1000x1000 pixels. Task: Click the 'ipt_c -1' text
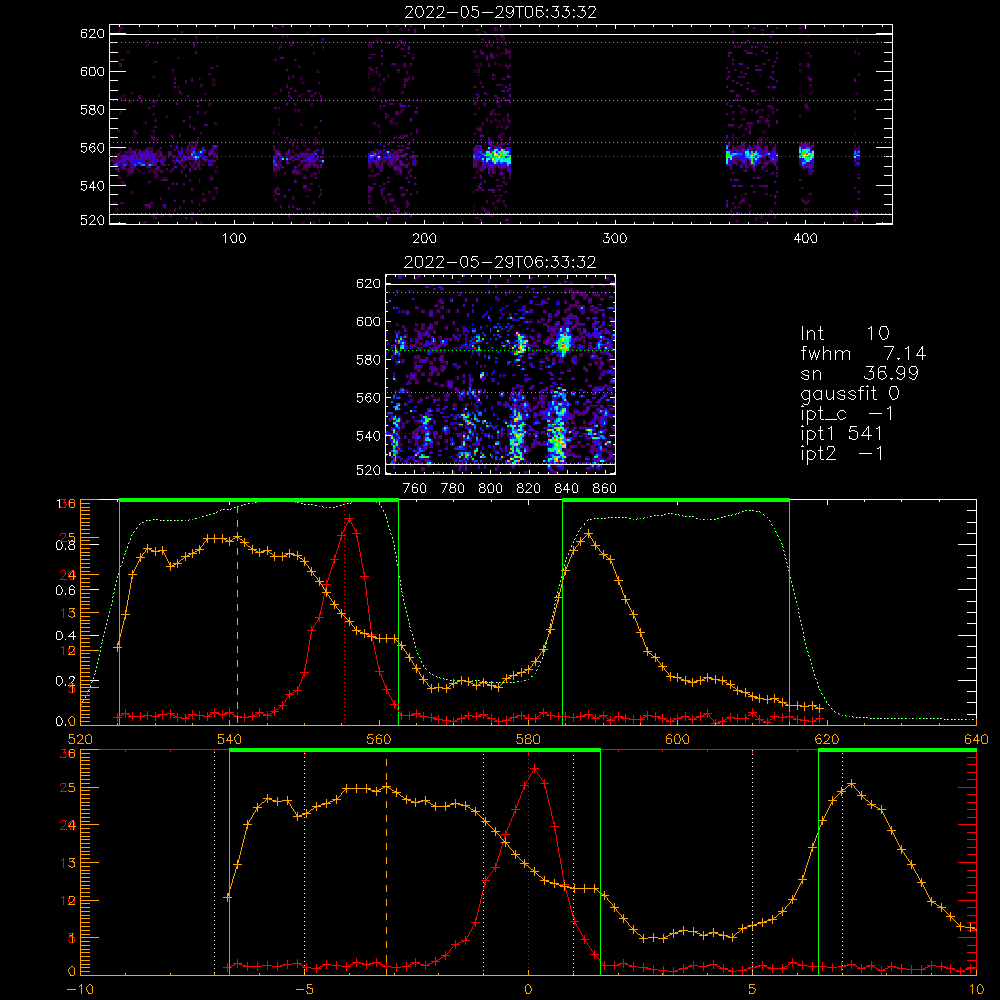(847, 414)
